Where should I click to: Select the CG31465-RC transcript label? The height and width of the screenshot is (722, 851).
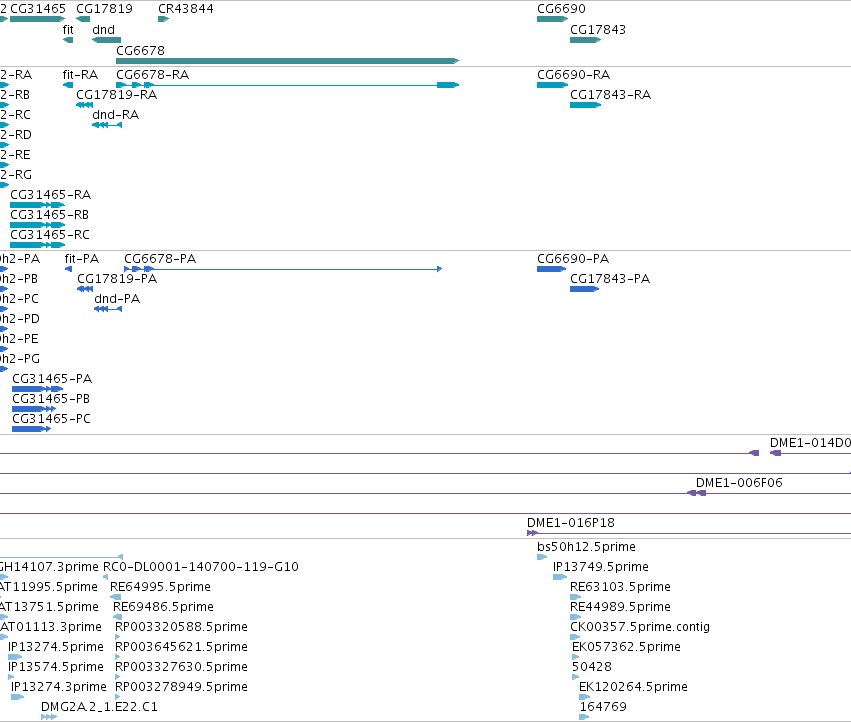pos(50,235)
